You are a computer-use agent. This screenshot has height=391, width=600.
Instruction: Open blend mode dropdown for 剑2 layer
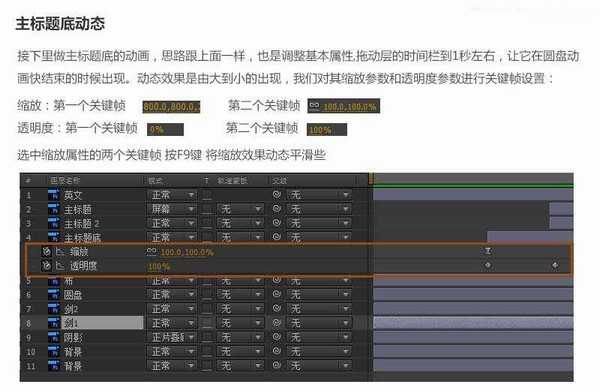point(171,308)
